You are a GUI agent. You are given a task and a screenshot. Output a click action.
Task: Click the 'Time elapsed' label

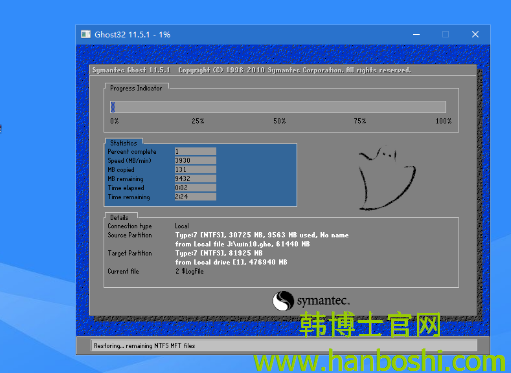point(126,188)
